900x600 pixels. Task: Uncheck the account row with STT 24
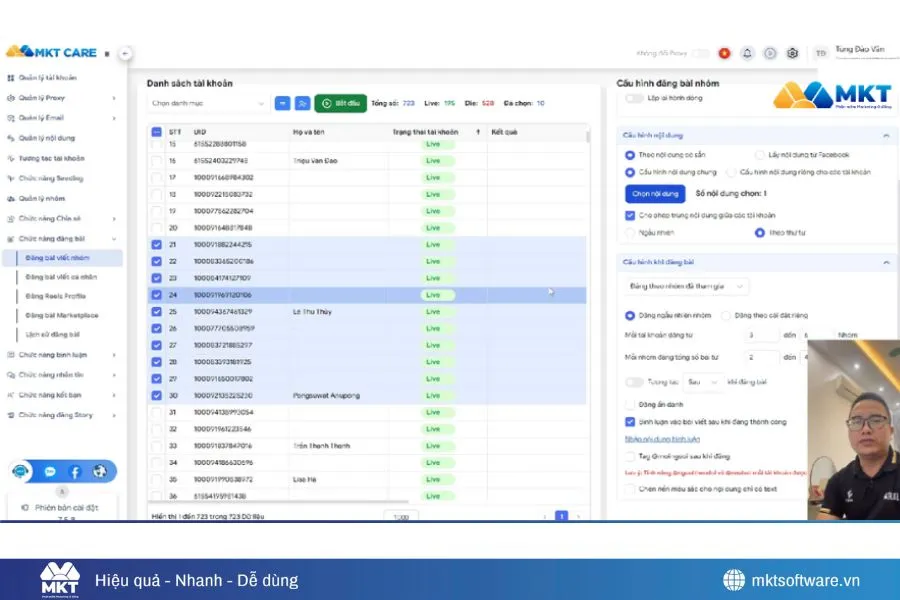point(156,295)
